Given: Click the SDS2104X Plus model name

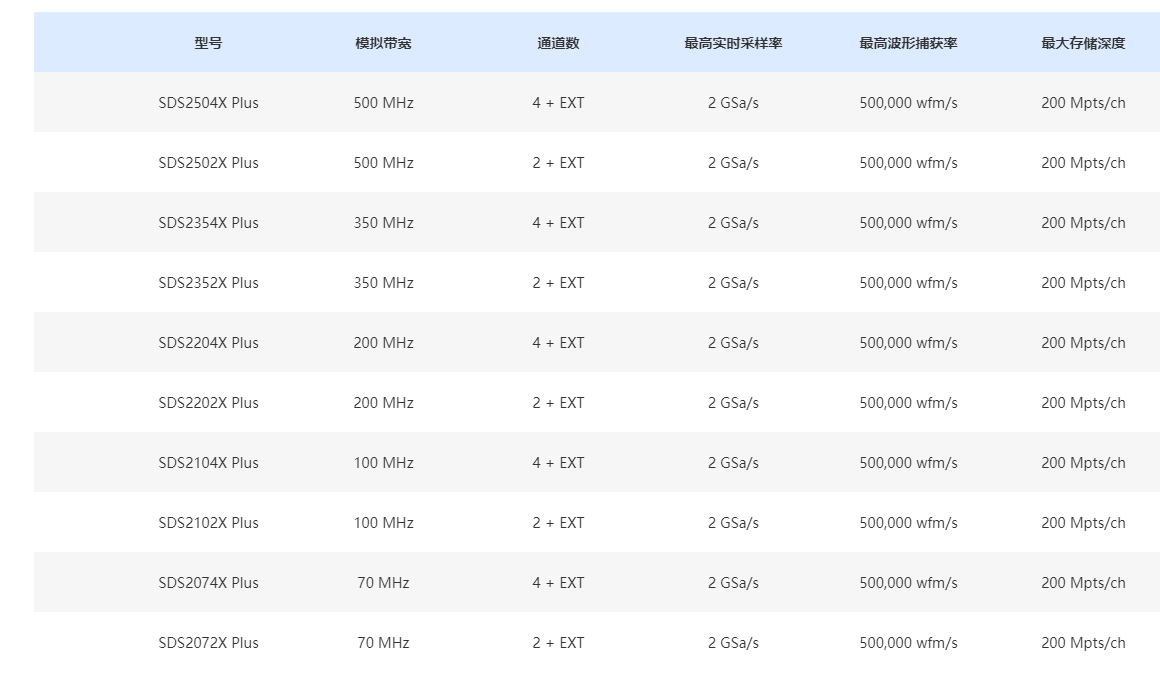Looking at the screenshot, I should [x=208, y=463].
